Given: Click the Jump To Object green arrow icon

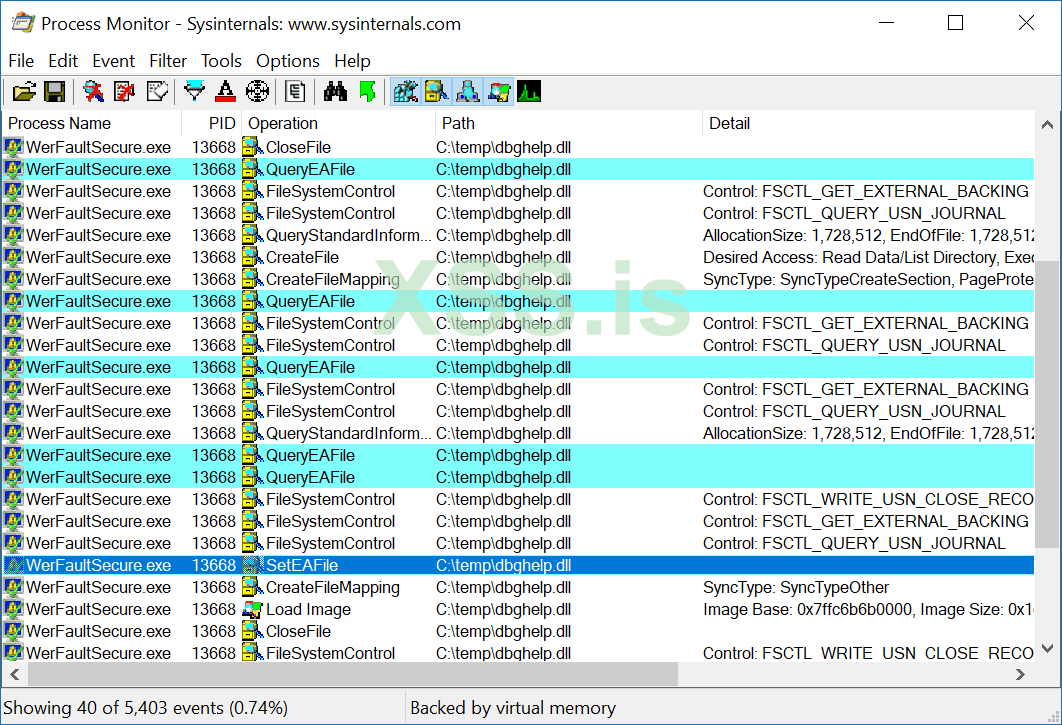Looking at the screenshot, I should pos(367,91).
